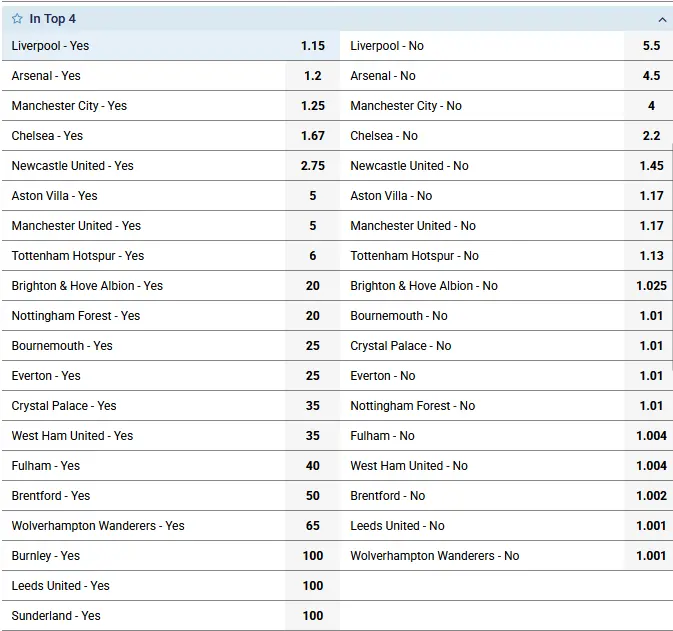Collapse the In Top 4 market section
Image resolution: width=673 pixels, height=631 pixels.
661,19
